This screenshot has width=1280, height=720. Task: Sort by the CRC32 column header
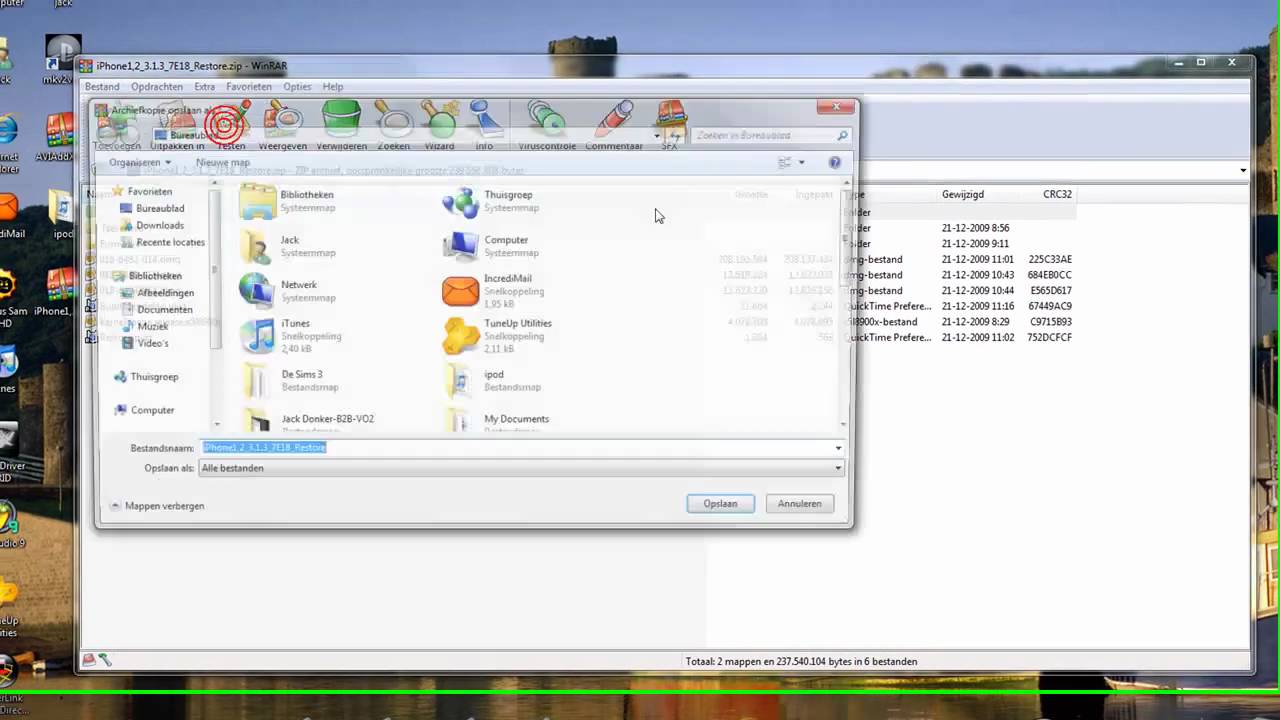[1057, 194]
